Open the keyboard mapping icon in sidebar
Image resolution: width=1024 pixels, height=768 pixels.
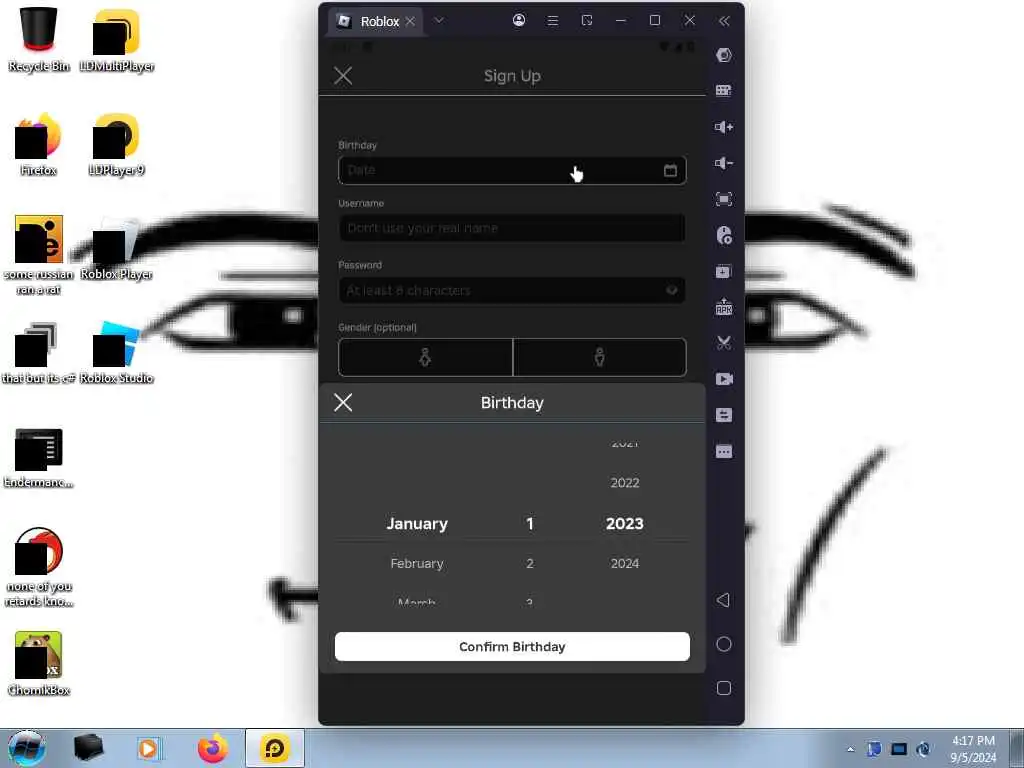(724, 91)
